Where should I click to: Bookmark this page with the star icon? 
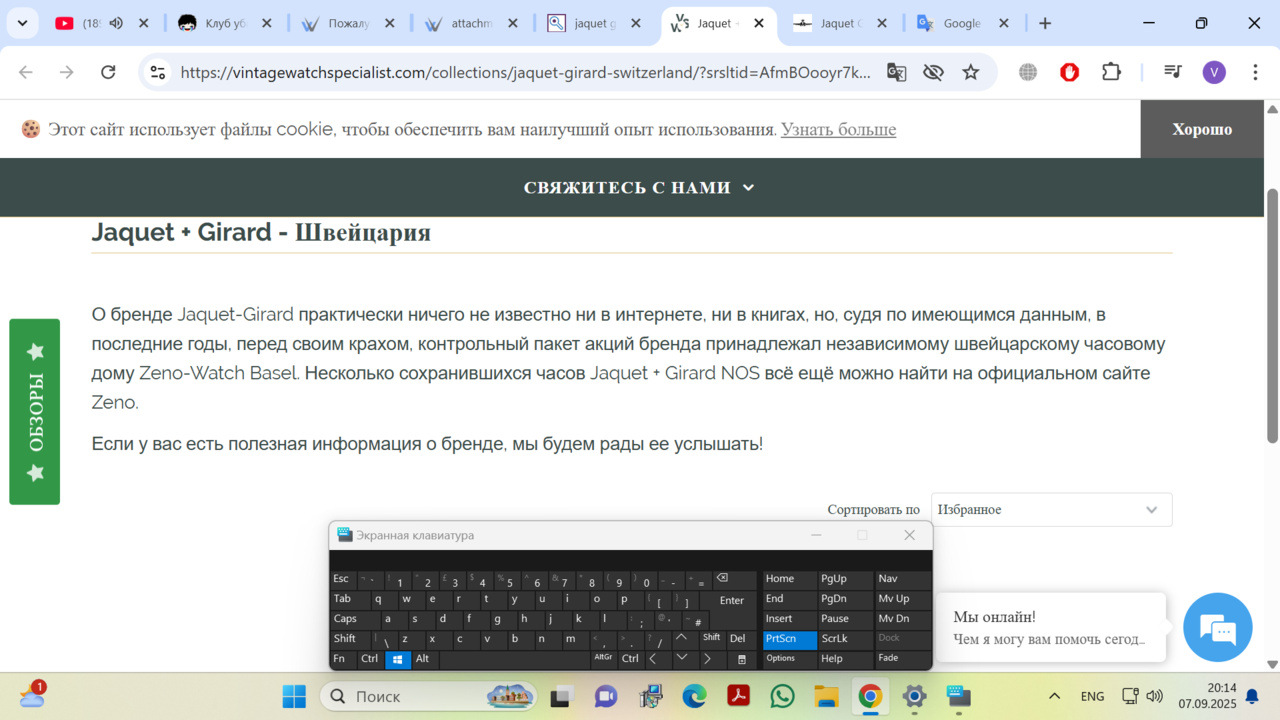click(x=970, y=72)
